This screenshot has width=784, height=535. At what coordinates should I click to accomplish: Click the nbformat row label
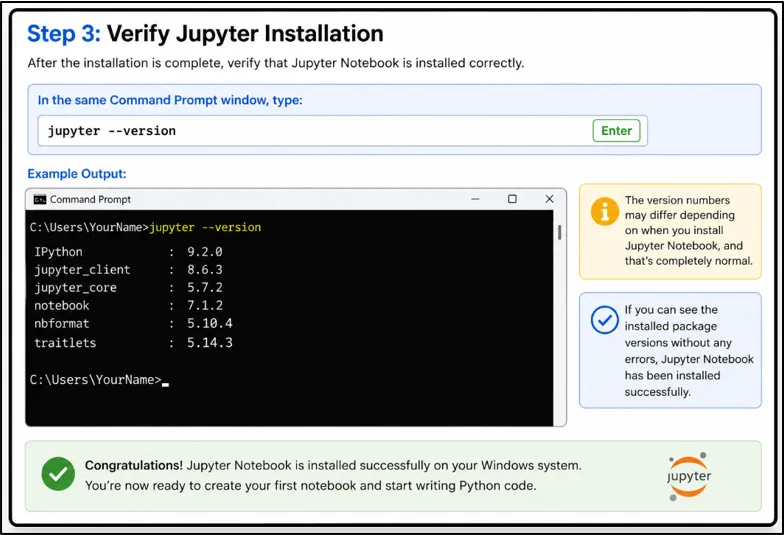[62, 324]
